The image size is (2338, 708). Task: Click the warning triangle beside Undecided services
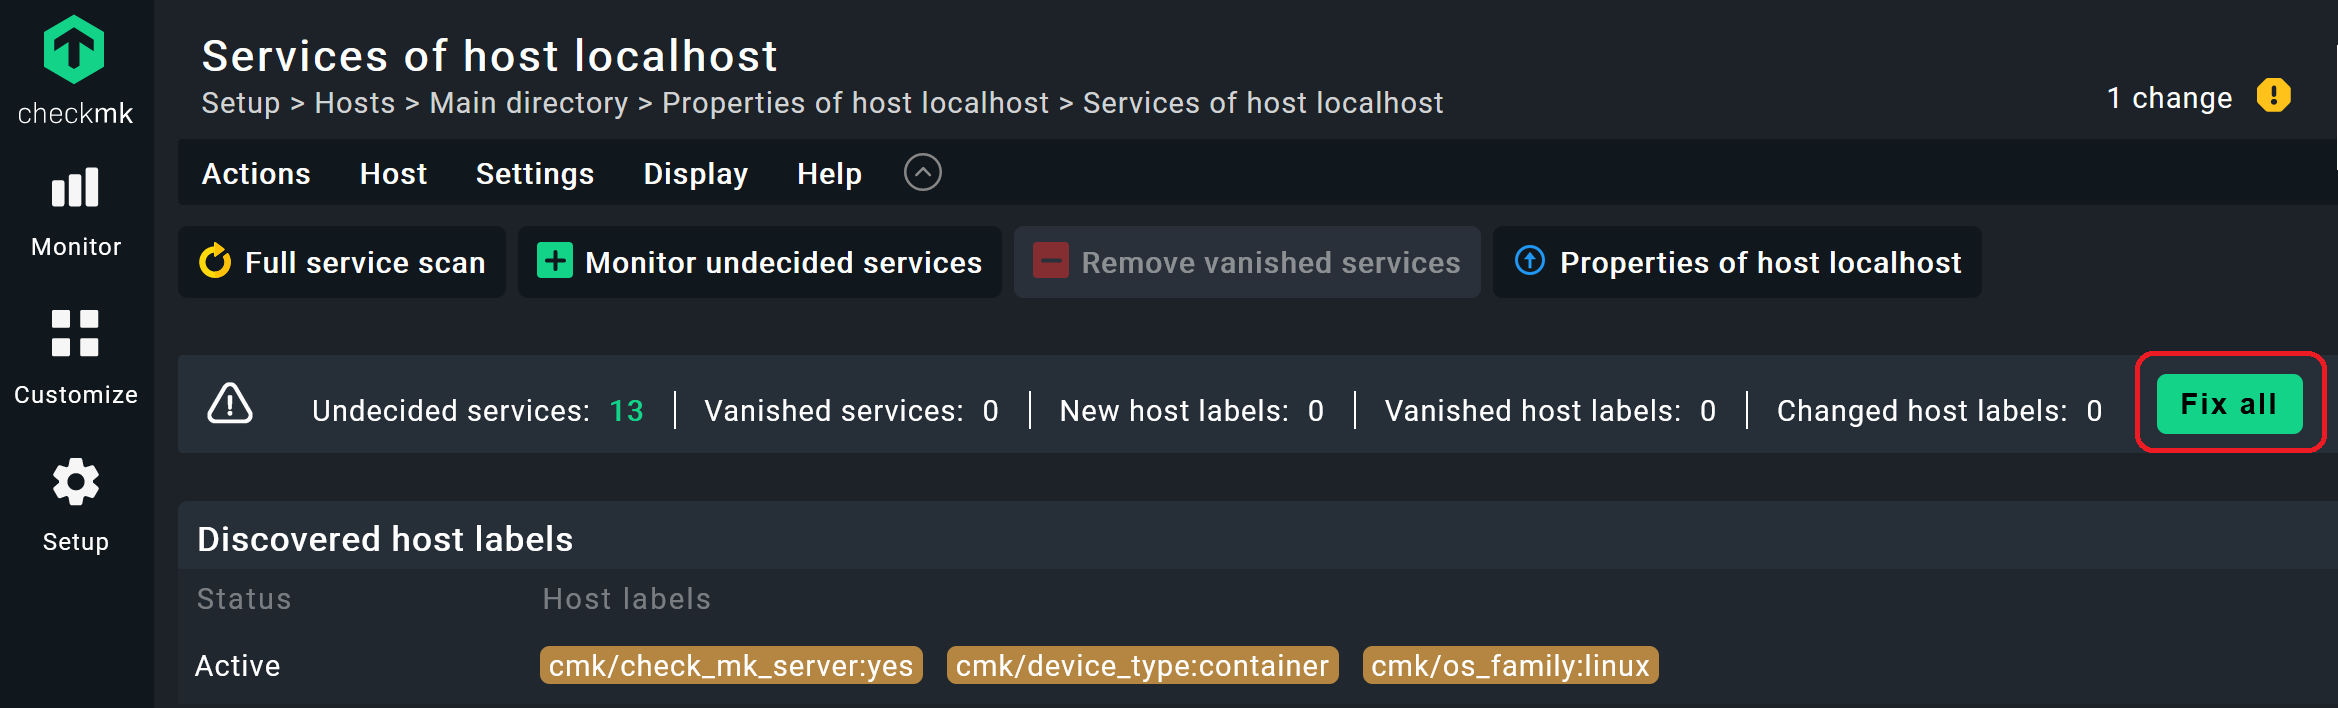click(229, 404)
